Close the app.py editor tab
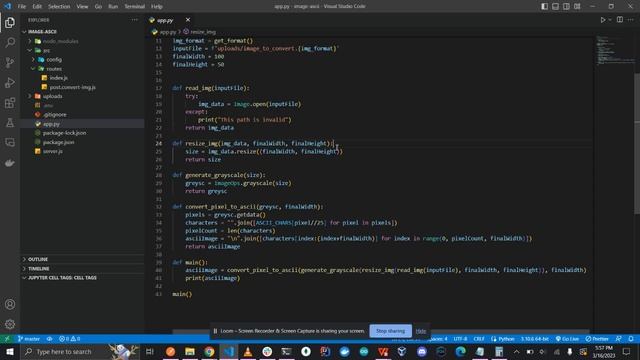640x360 pixels. coord(188,20)
